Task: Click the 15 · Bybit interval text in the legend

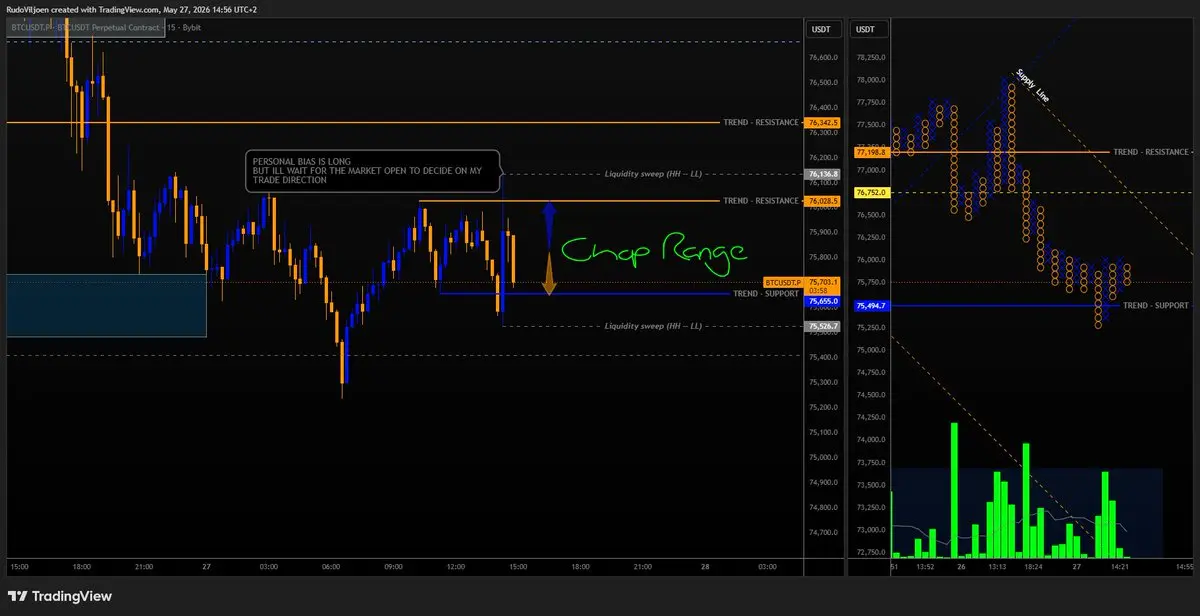Action: point(185,28)
